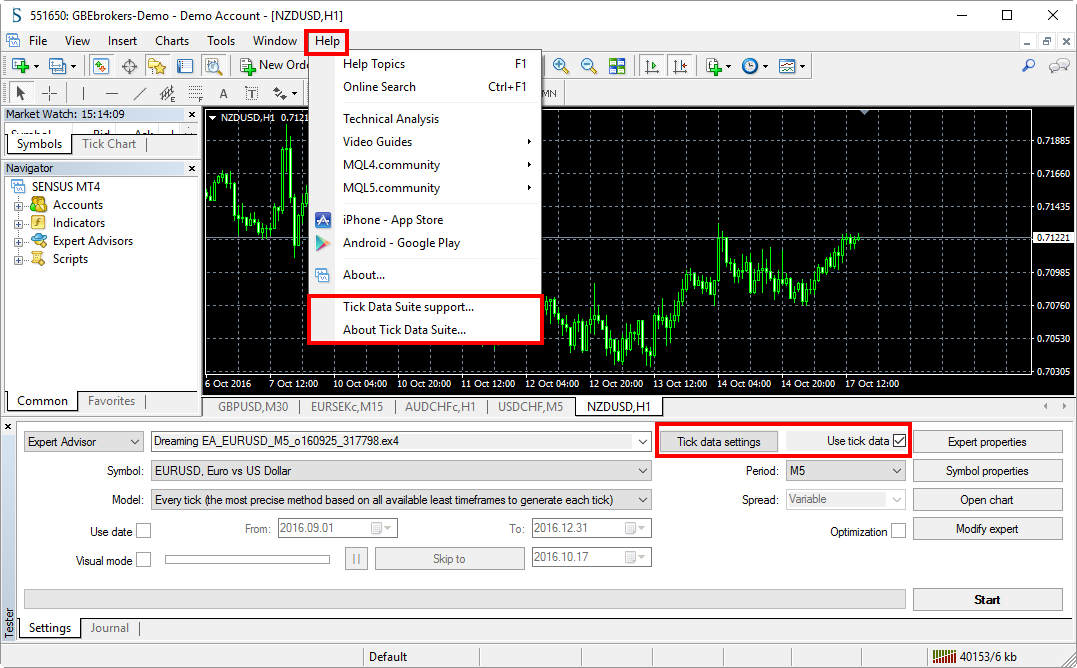Toggle the Market Watch toolbar icon
This screenshot has width=1077, height=668.
pyautogui.click(x=101, y=66)
